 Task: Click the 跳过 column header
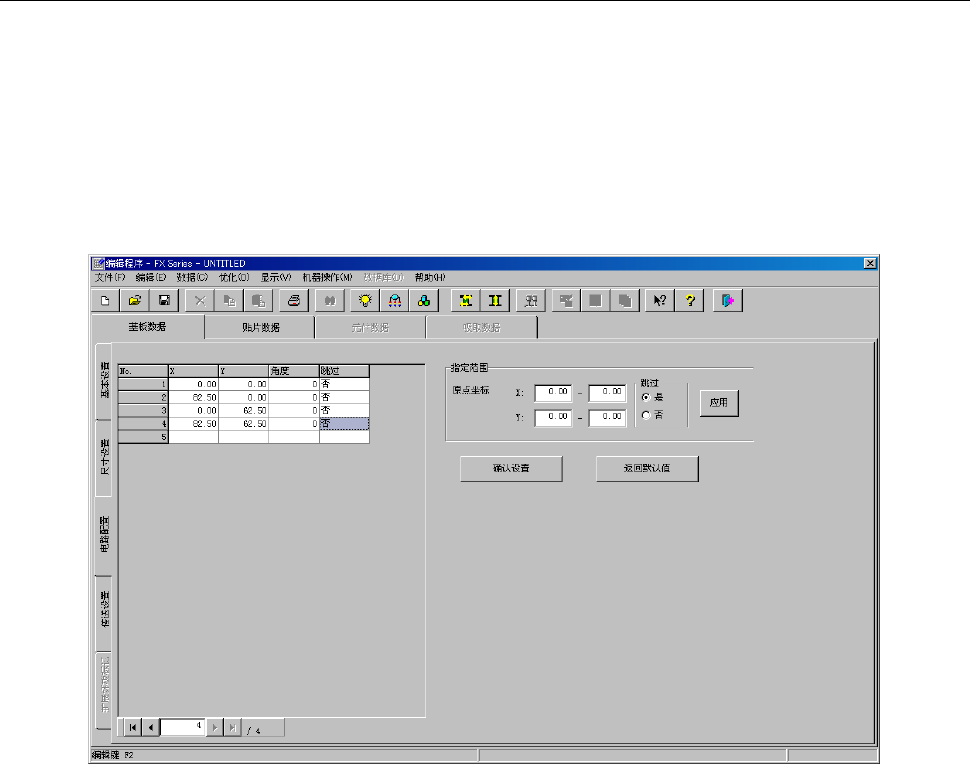point(345,371)
